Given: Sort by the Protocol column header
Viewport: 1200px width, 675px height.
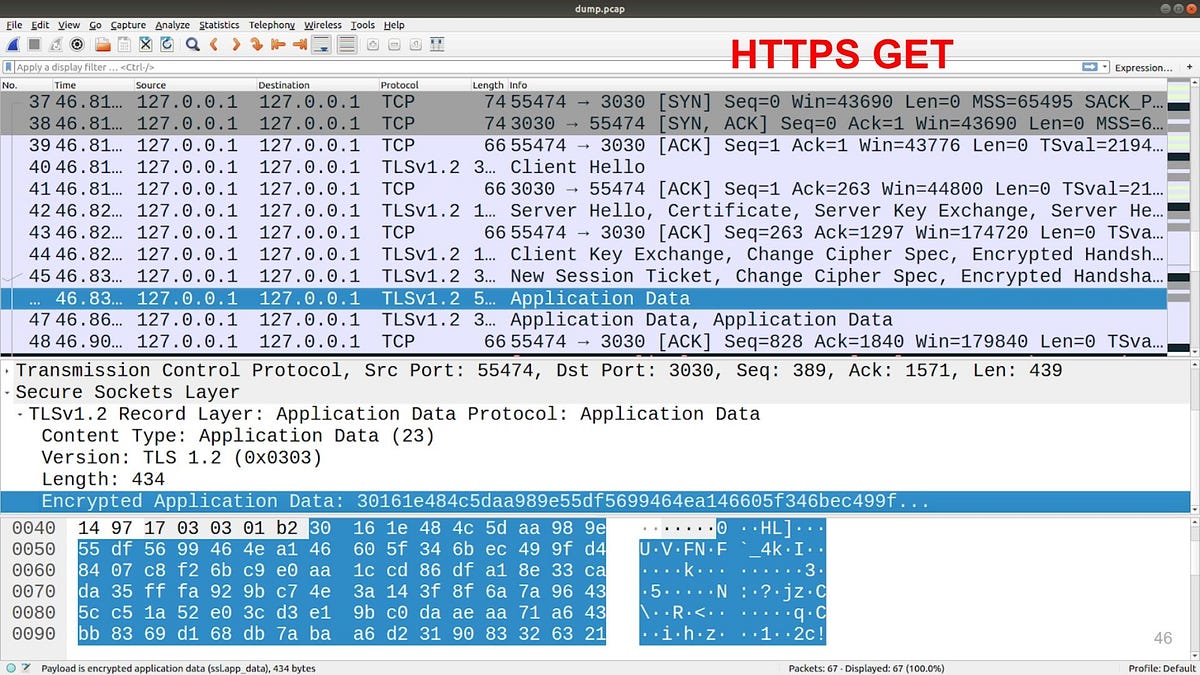Looking at the screenshot, I should coord(424,85).
